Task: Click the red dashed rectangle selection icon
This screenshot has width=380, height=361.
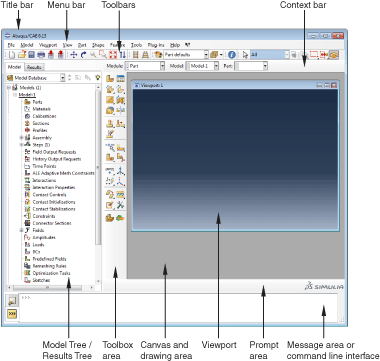Action: point(314,55)
